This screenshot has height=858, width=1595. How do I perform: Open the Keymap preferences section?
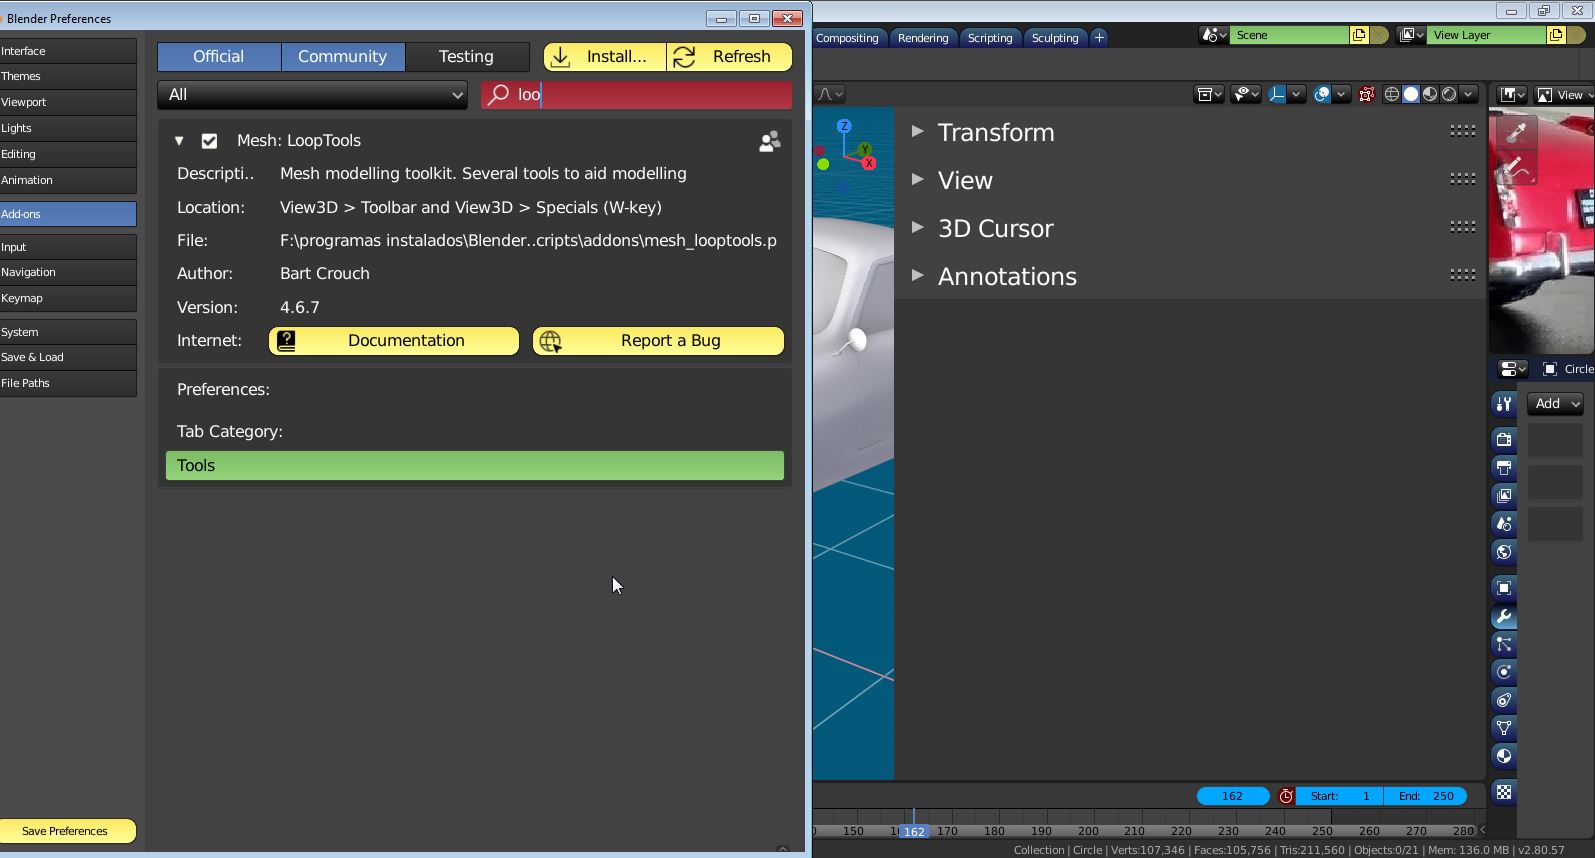[x=68, y=298]
